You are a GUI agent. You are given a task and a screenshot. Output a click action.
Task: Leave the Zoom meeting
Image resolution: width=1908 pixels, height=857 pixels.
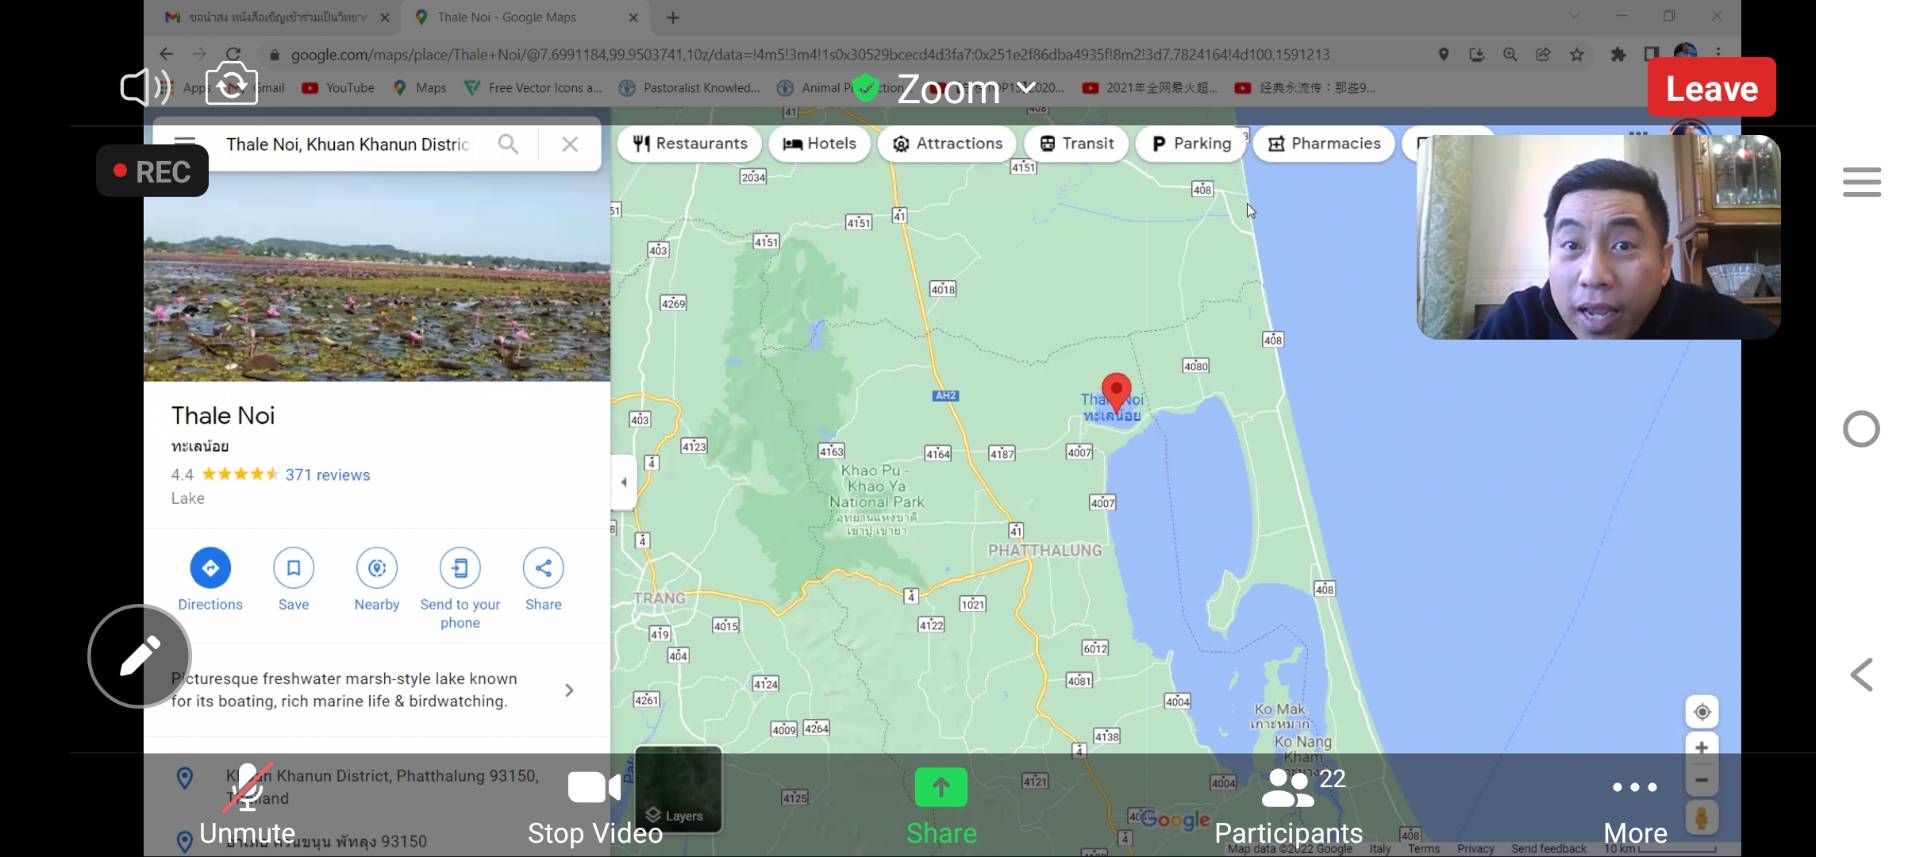[1711, 88]
